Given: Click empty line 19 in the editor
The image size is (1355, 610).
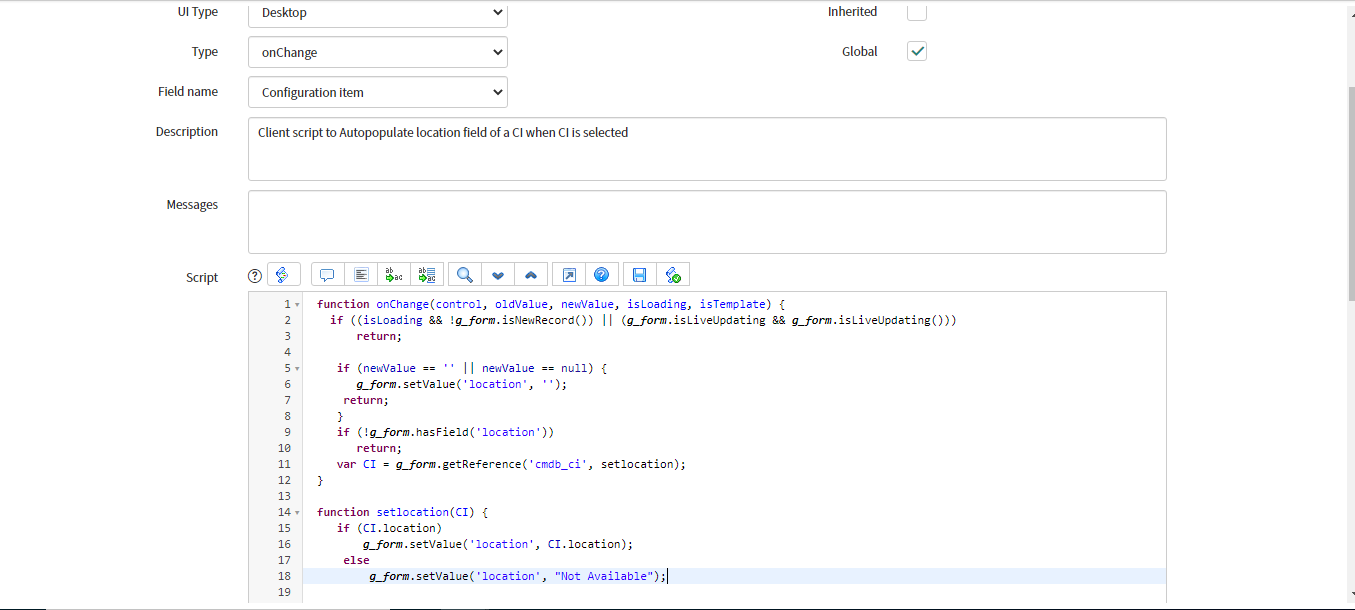Looking at the screenshot, I should pos(734,592).
